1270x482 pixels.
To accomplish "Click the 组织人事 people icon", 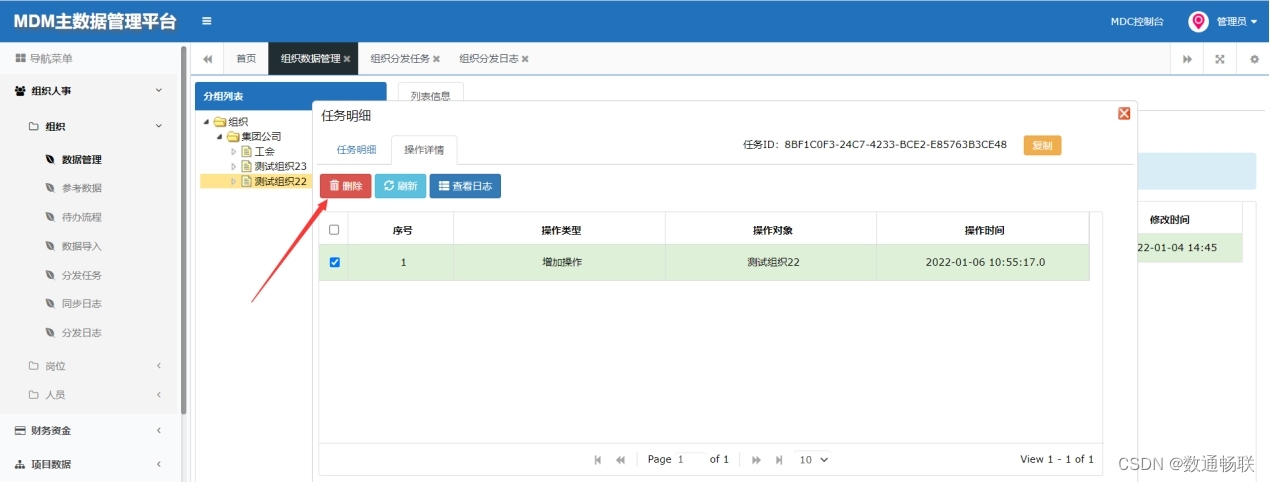I will pyautogui.click(x=20, y=91).
